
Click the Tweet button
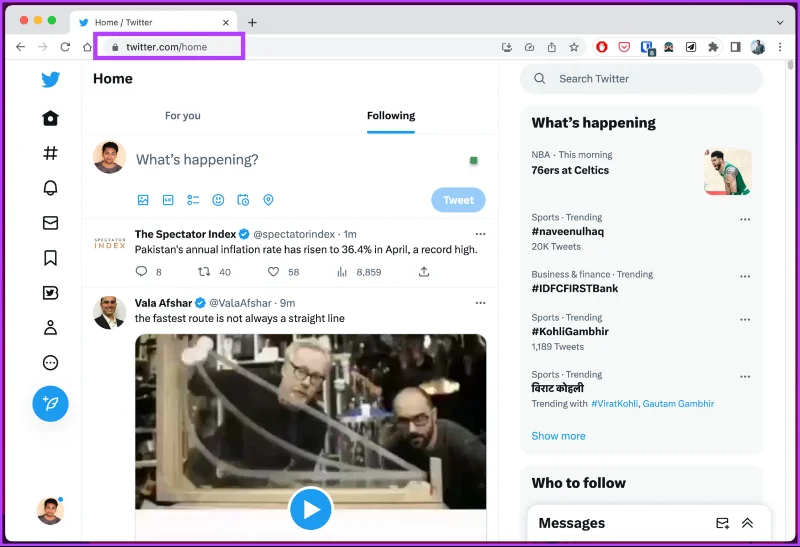tap(458, 200)
